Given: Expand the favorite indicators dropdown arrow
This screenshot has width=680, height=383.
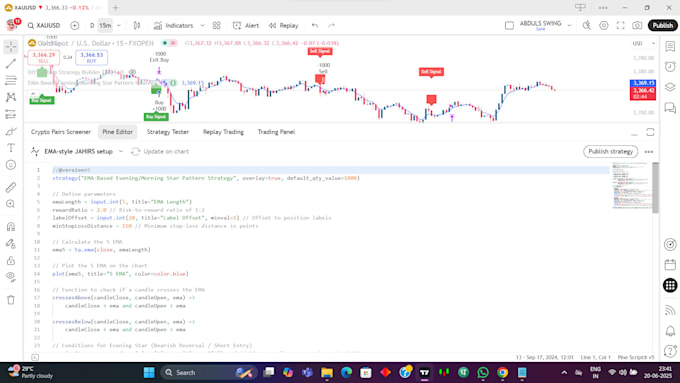Looking at the screenshot, I should click(x=202, y=26).
